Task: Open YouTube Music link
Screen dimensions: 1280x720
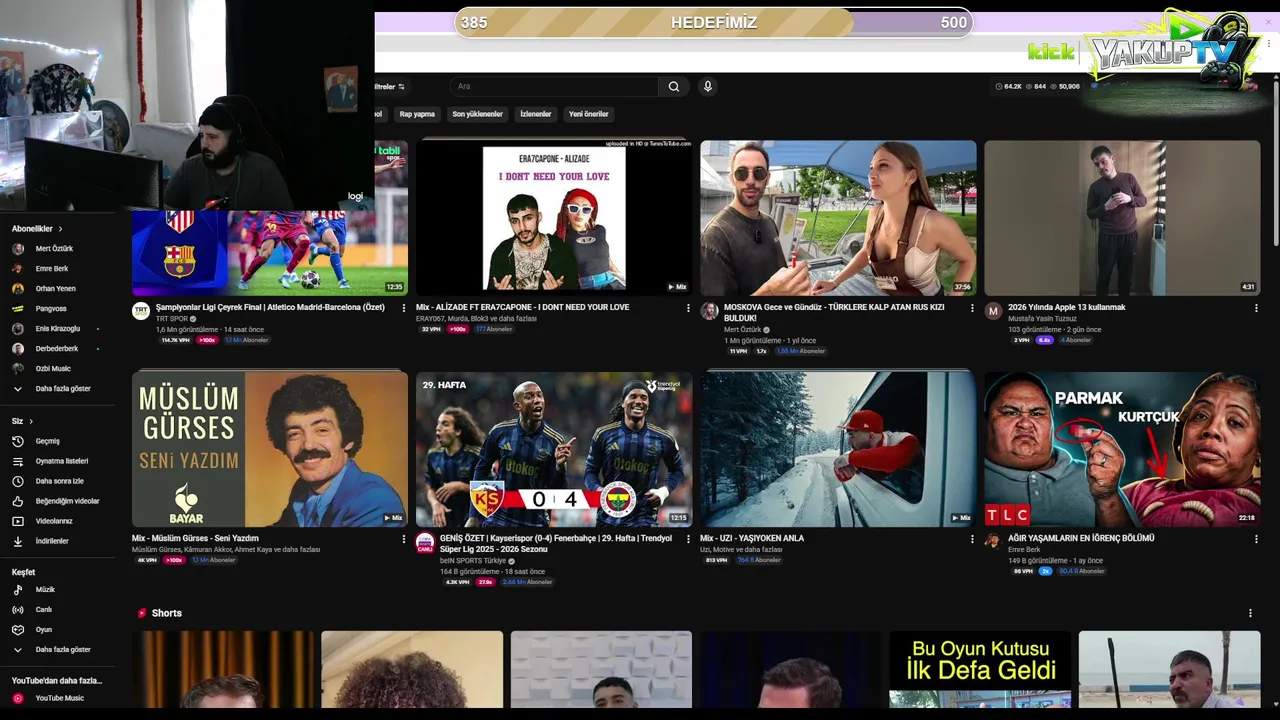Action: [59, 698]
